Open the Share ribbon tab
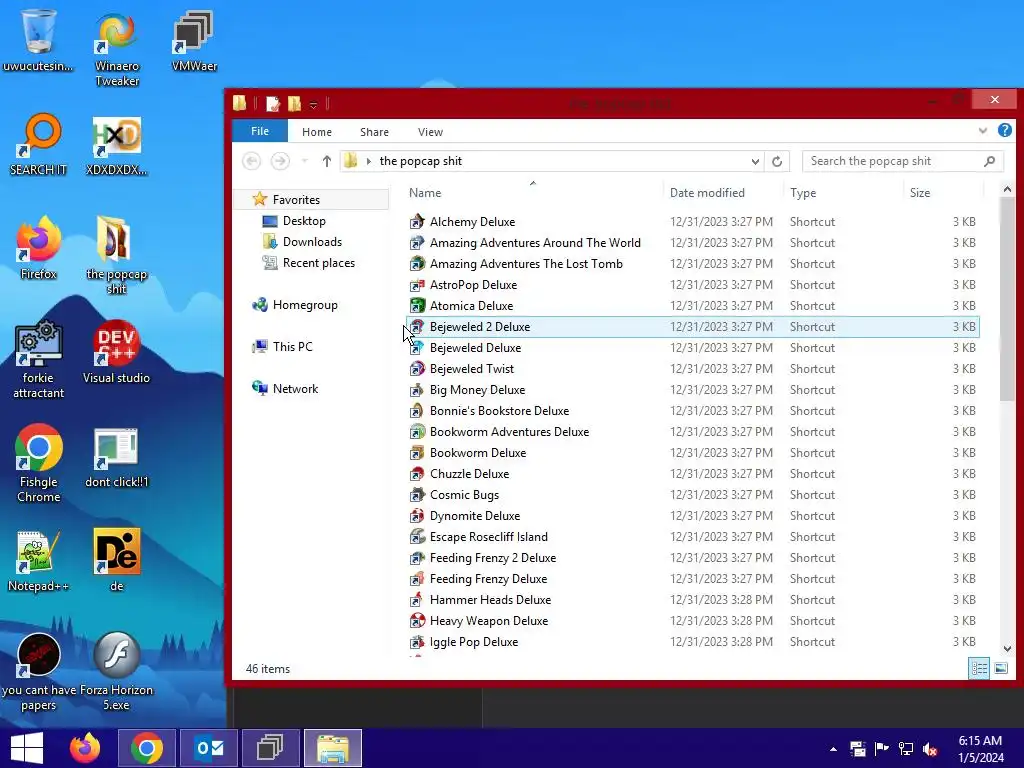Screen dimensions: 1024x768 (x=374, y=132)
